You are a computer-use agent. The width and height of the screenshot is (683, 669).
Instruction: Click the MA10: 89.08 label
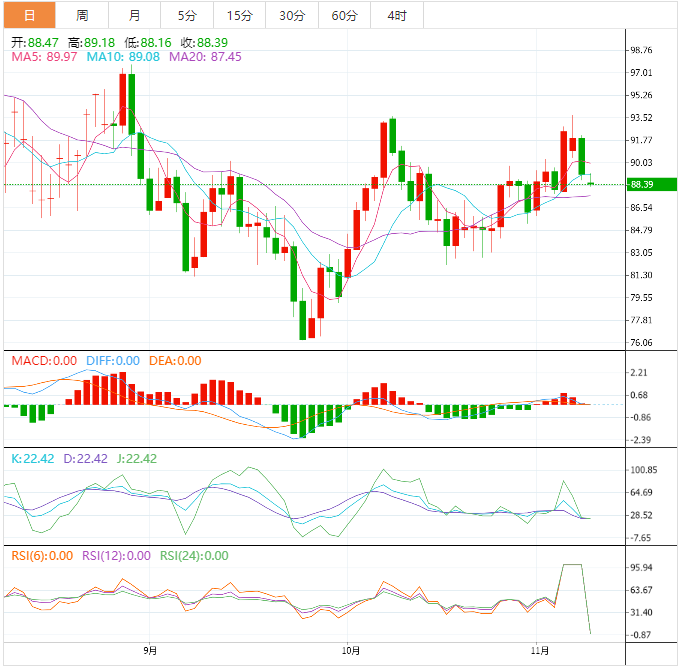tap(123, 57)
